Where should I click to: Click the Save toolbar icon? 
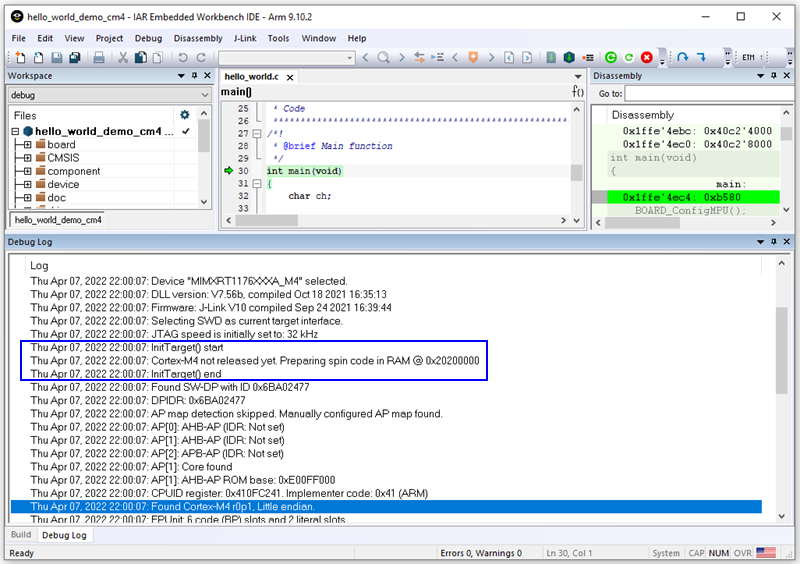57,57
